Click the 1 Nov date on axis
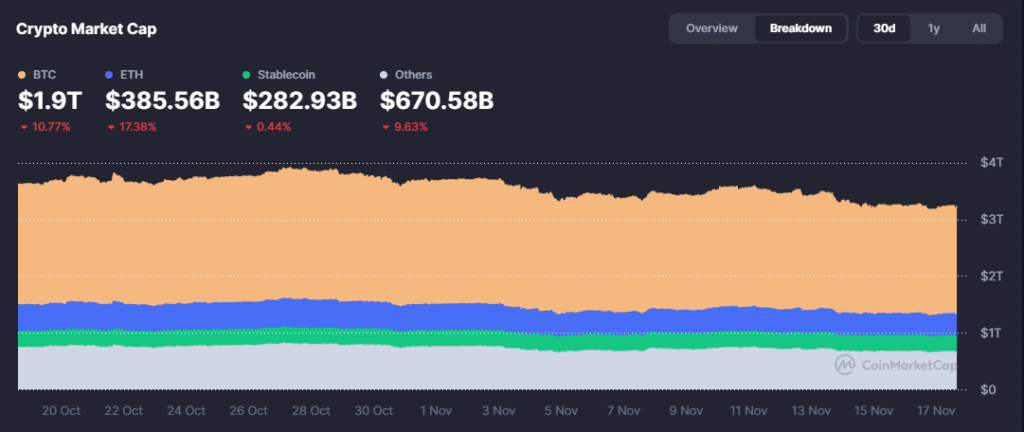The image size is (1024, 432). 435,411
